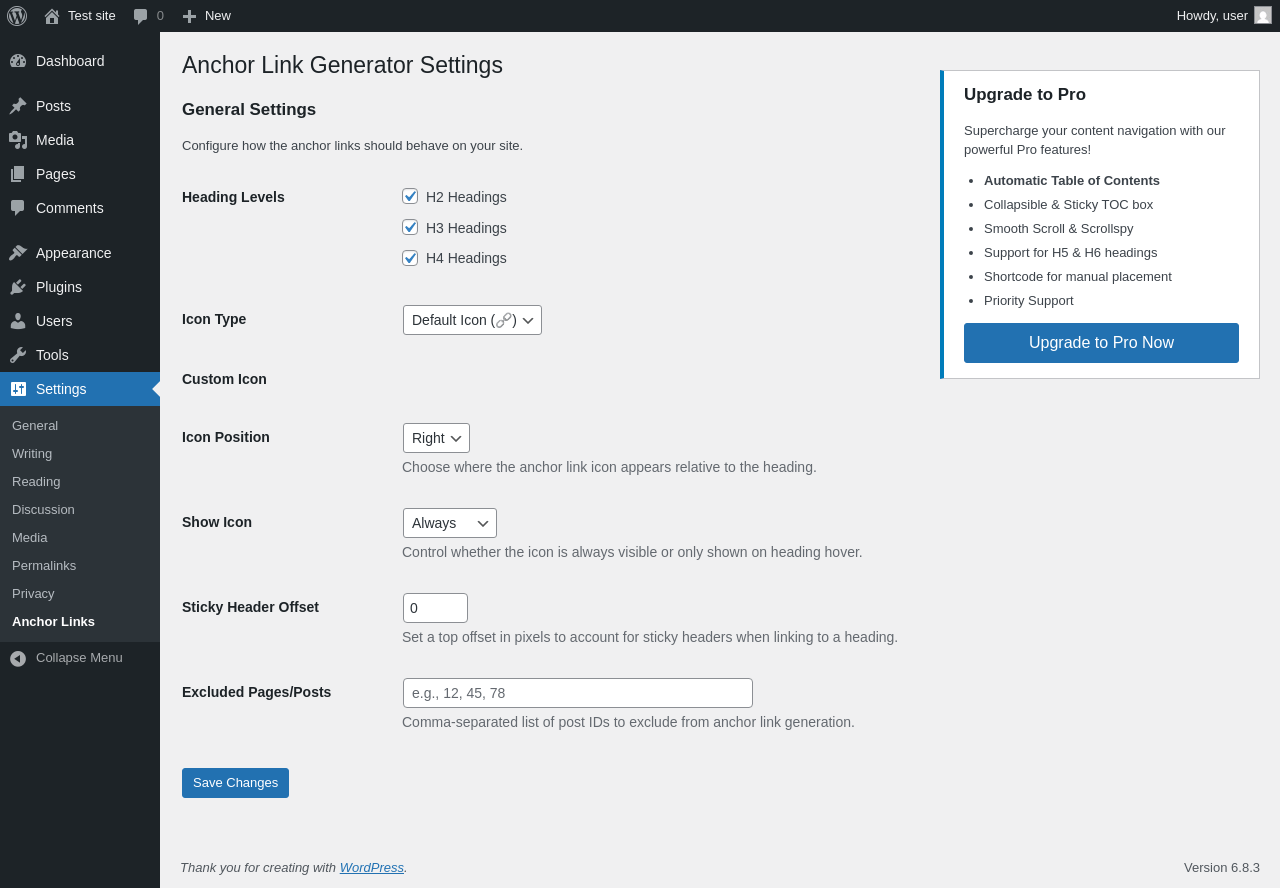Click the Upgrade to Pro Now button
1280x888 pixels.
coord(1101,343)
